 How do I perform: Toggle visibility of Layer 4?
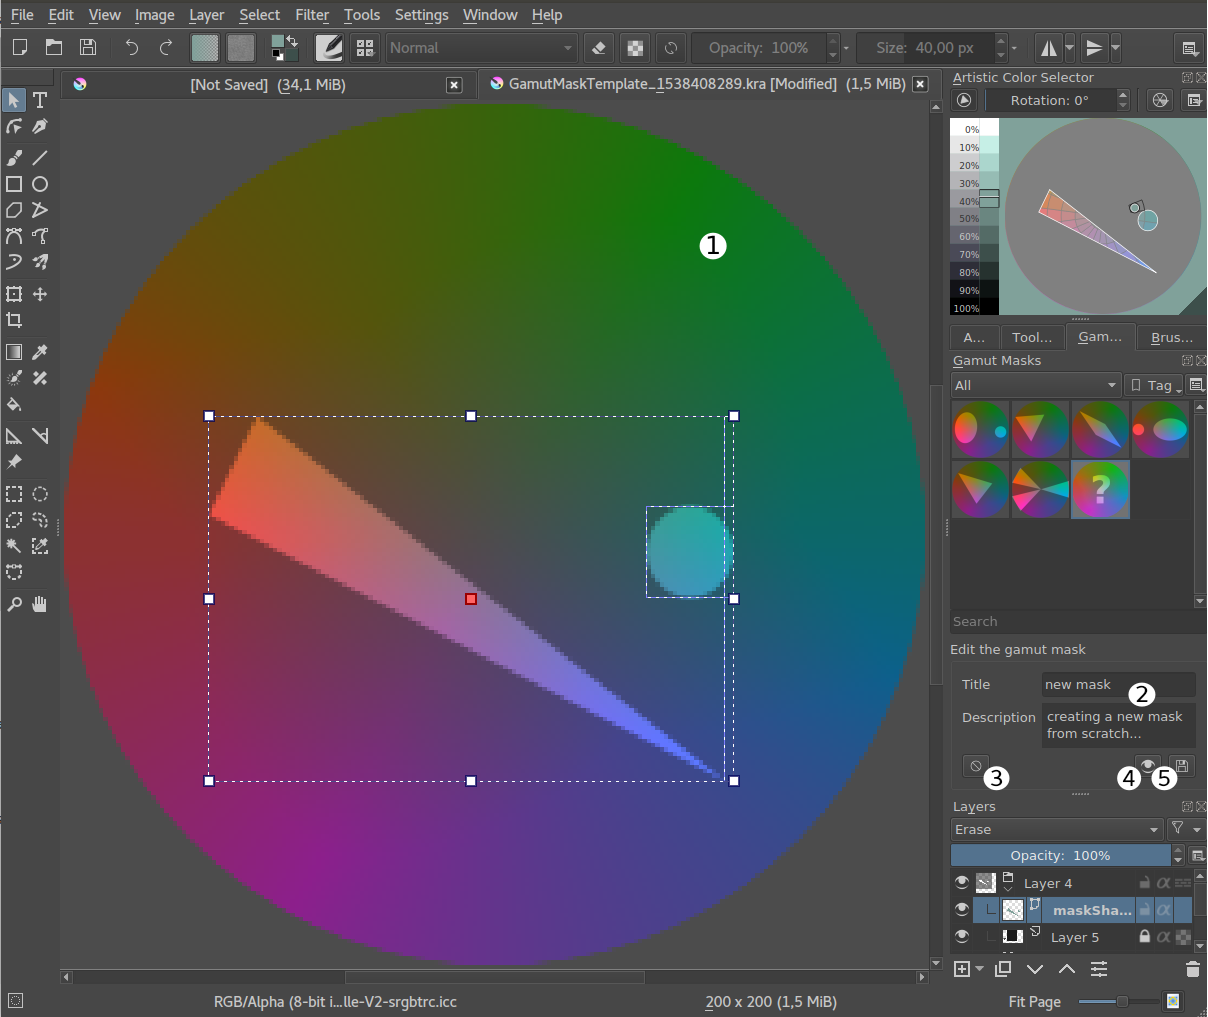961,882
